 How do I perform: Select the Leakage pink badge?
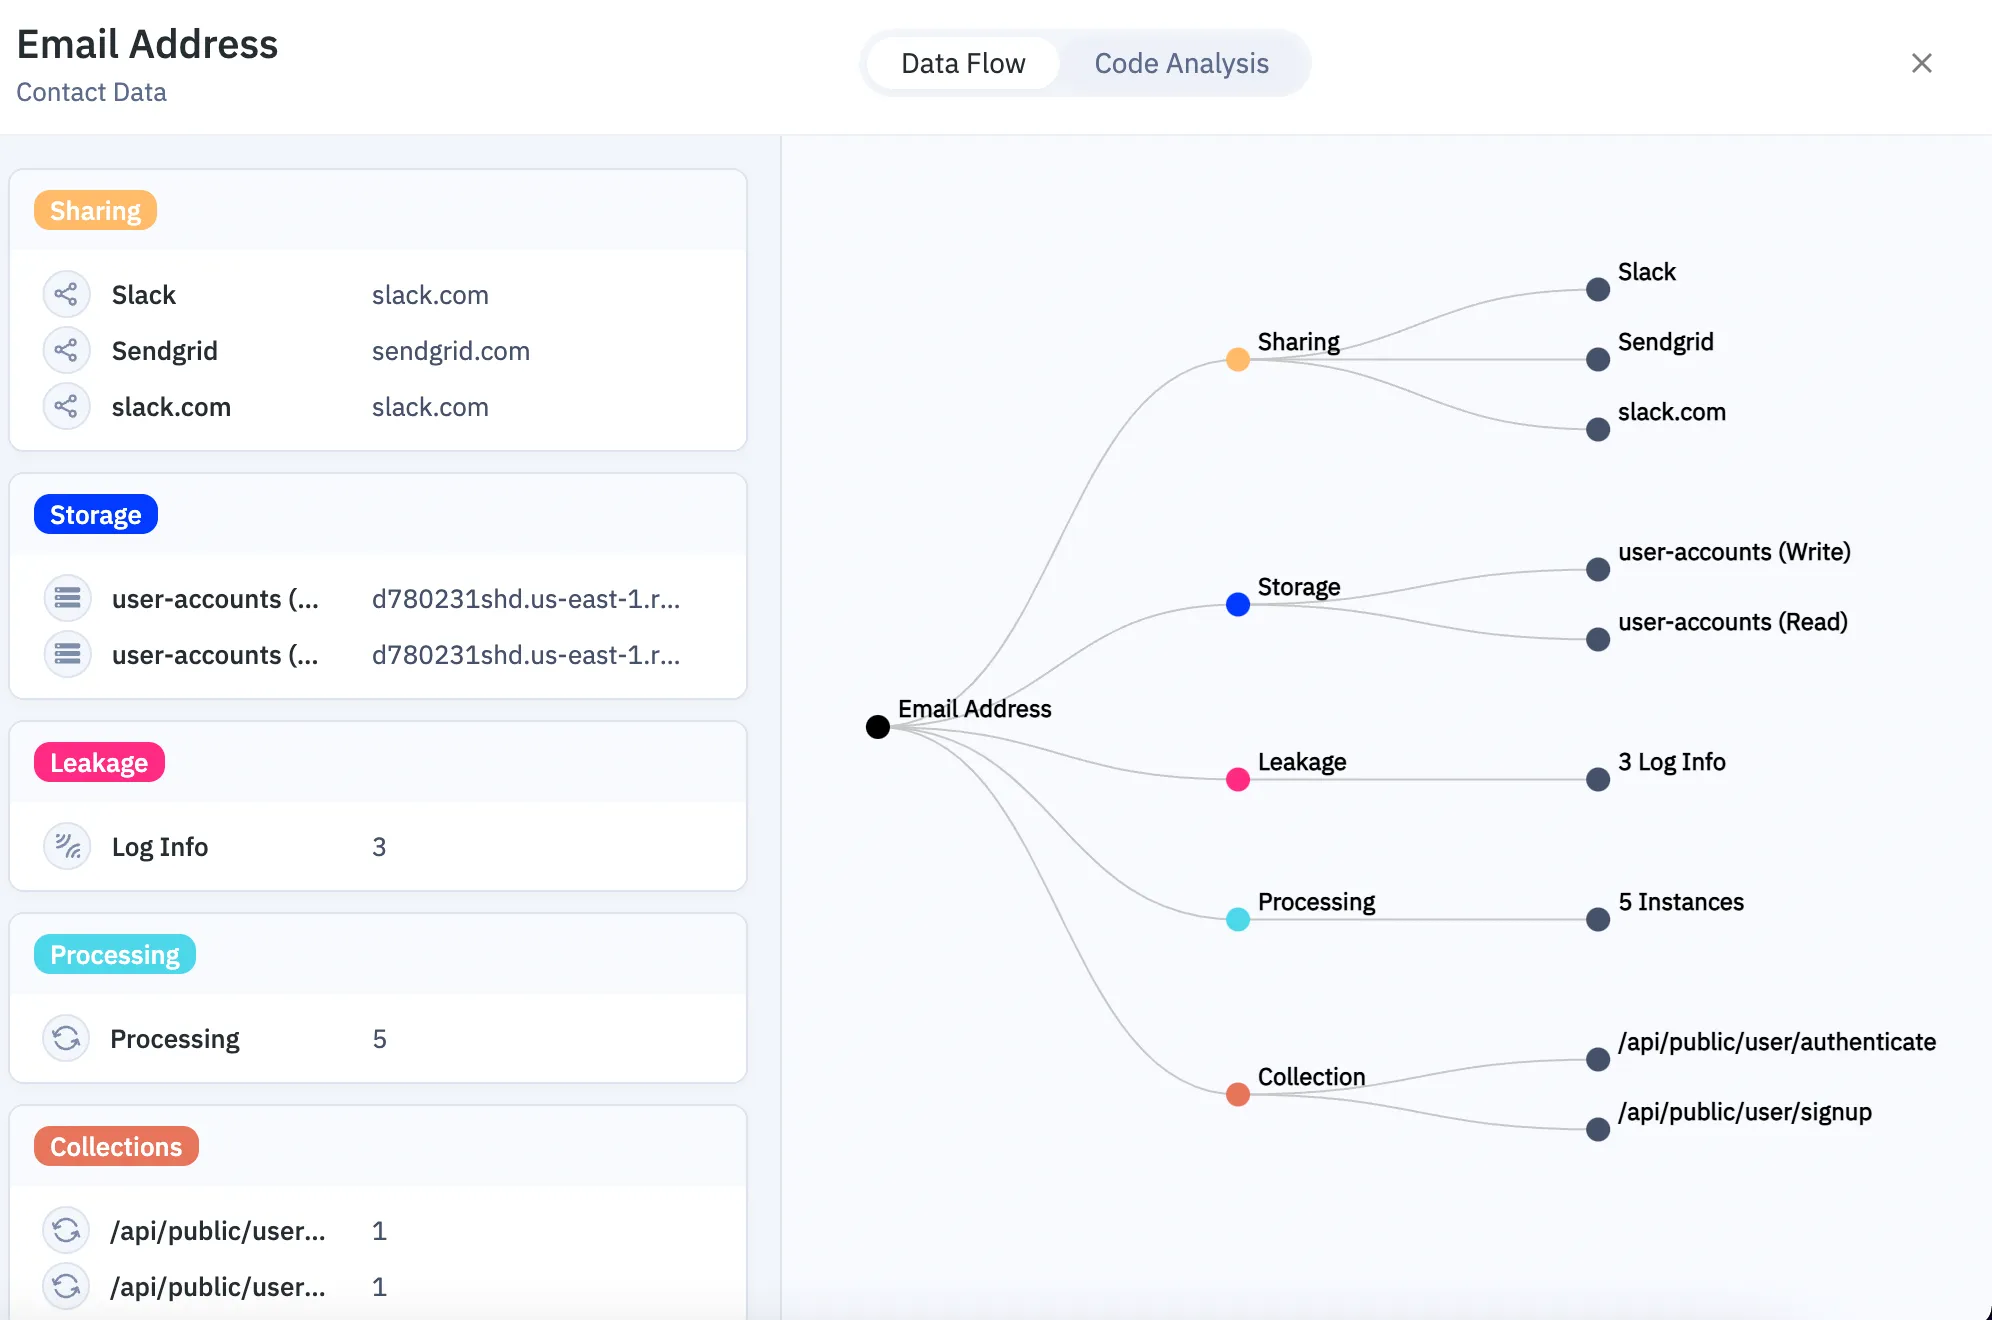(99, 762)
